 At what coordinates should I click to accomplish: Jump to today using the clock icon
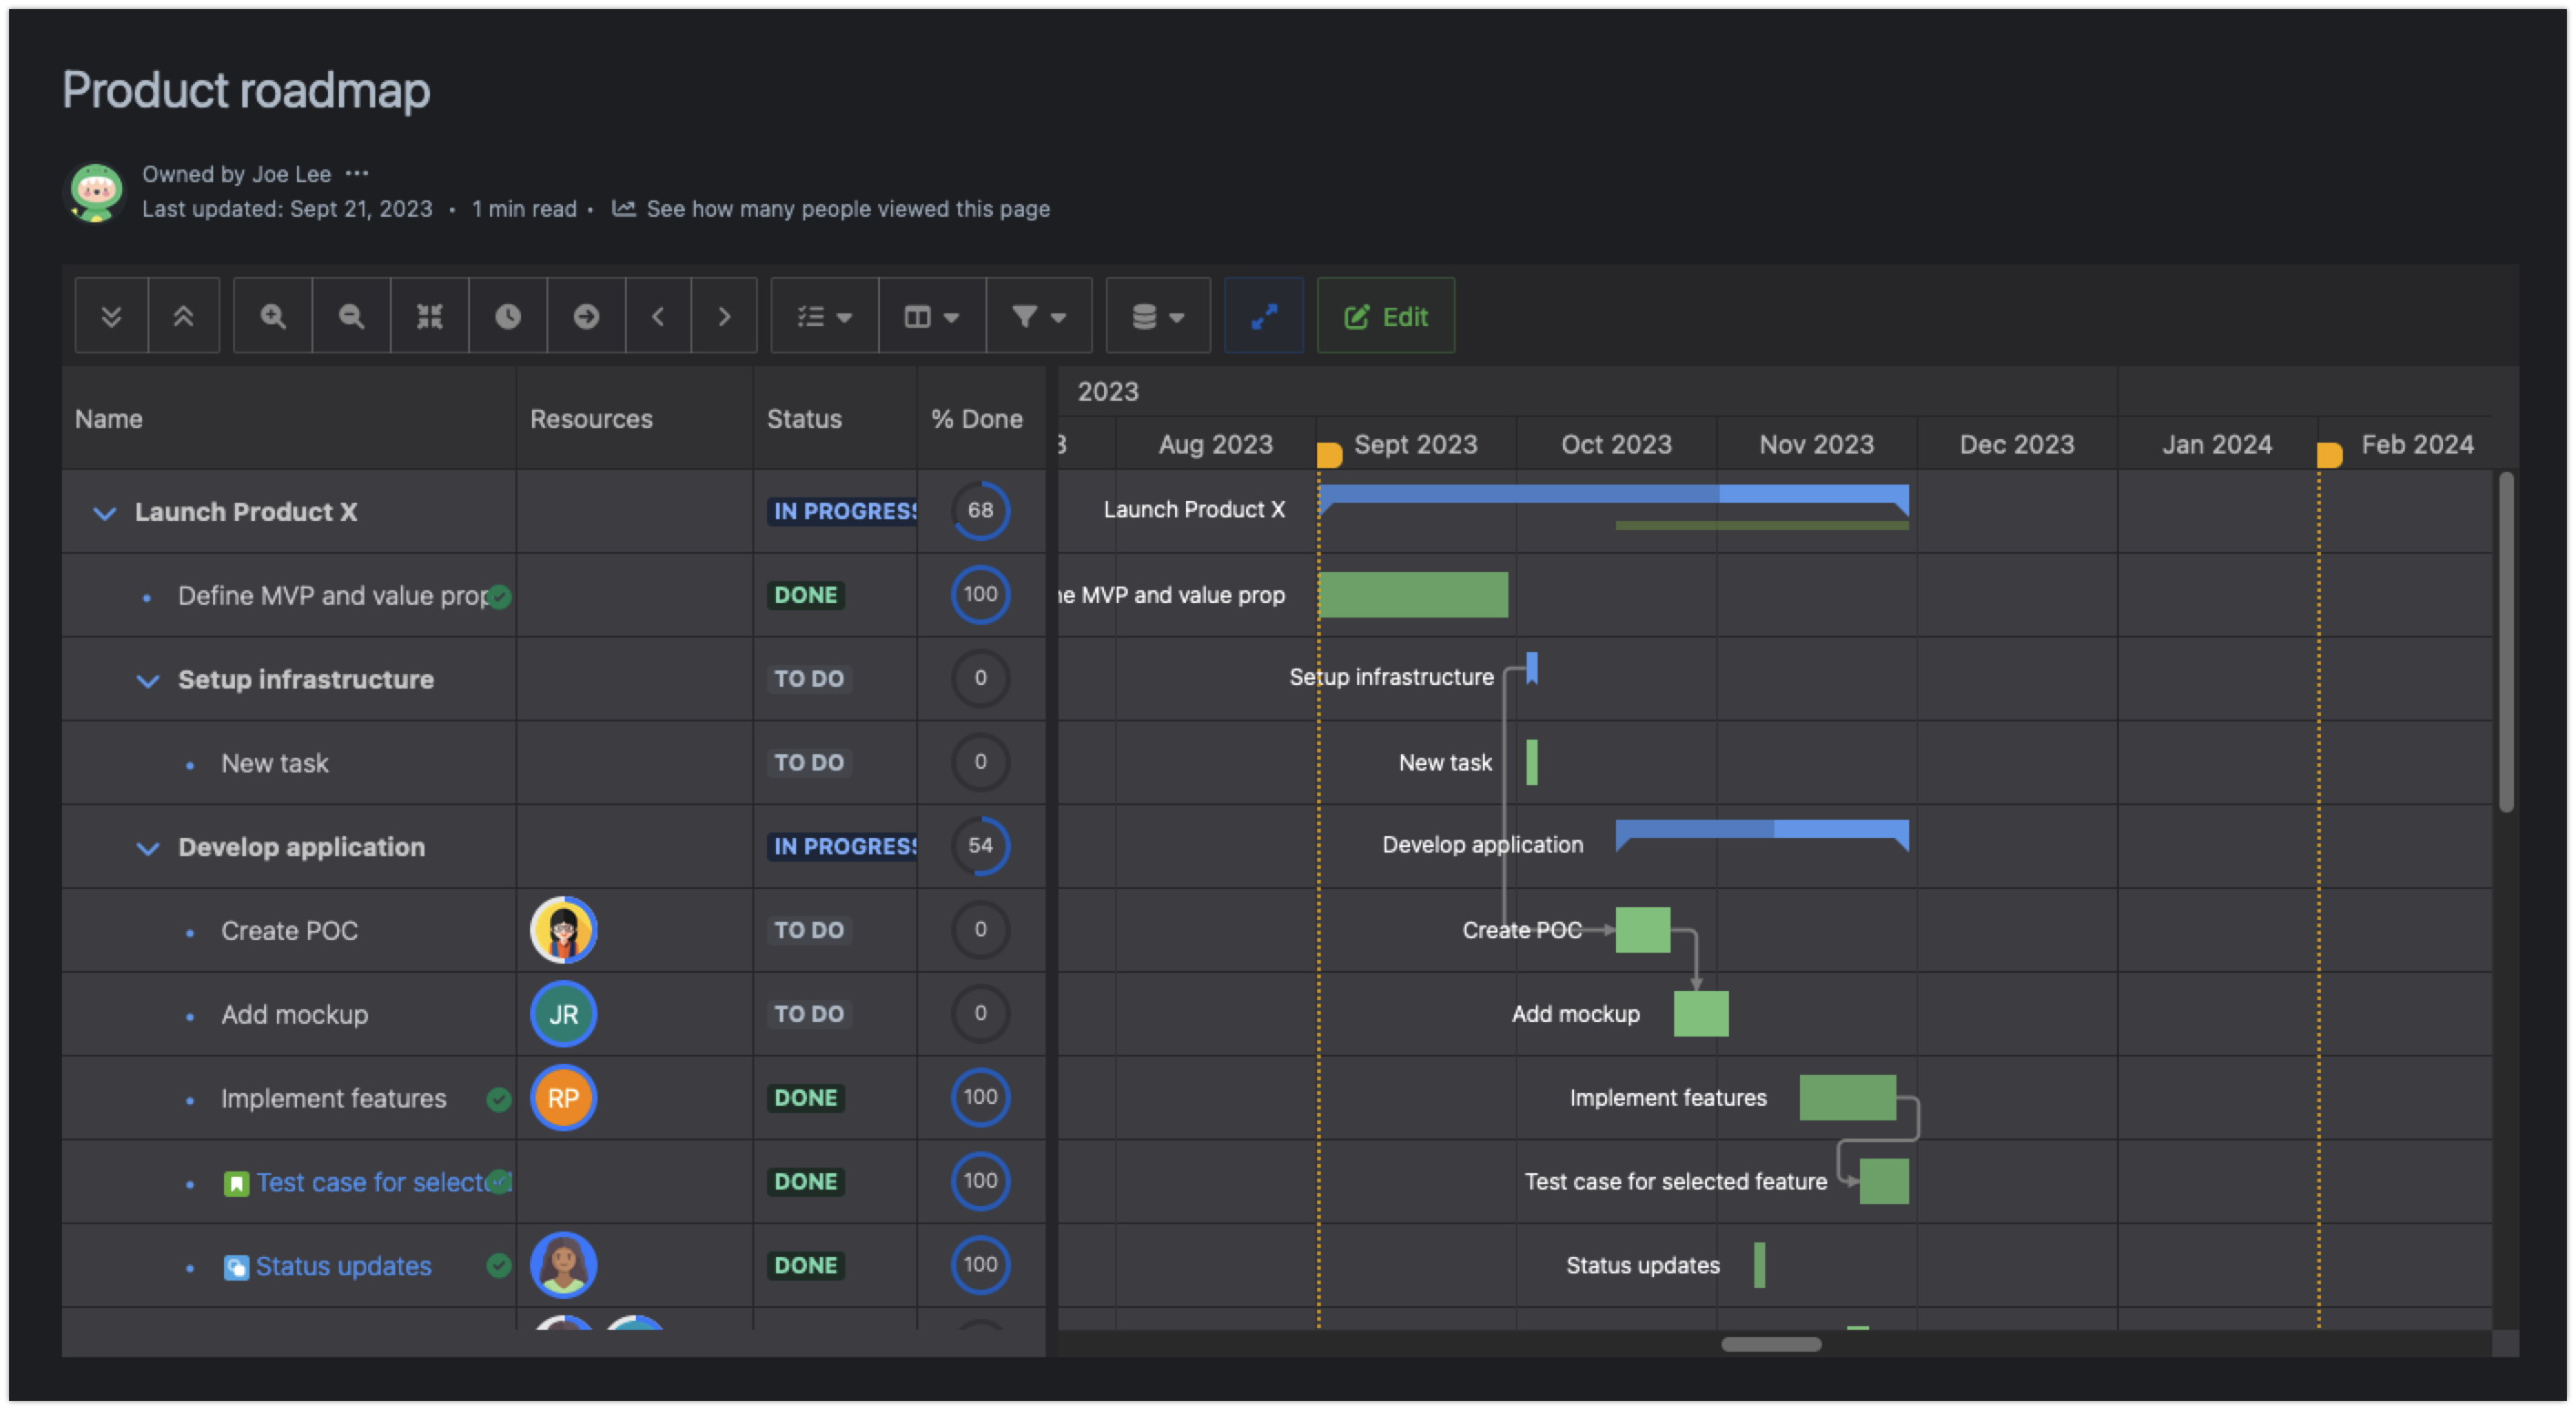coord(508,315)
